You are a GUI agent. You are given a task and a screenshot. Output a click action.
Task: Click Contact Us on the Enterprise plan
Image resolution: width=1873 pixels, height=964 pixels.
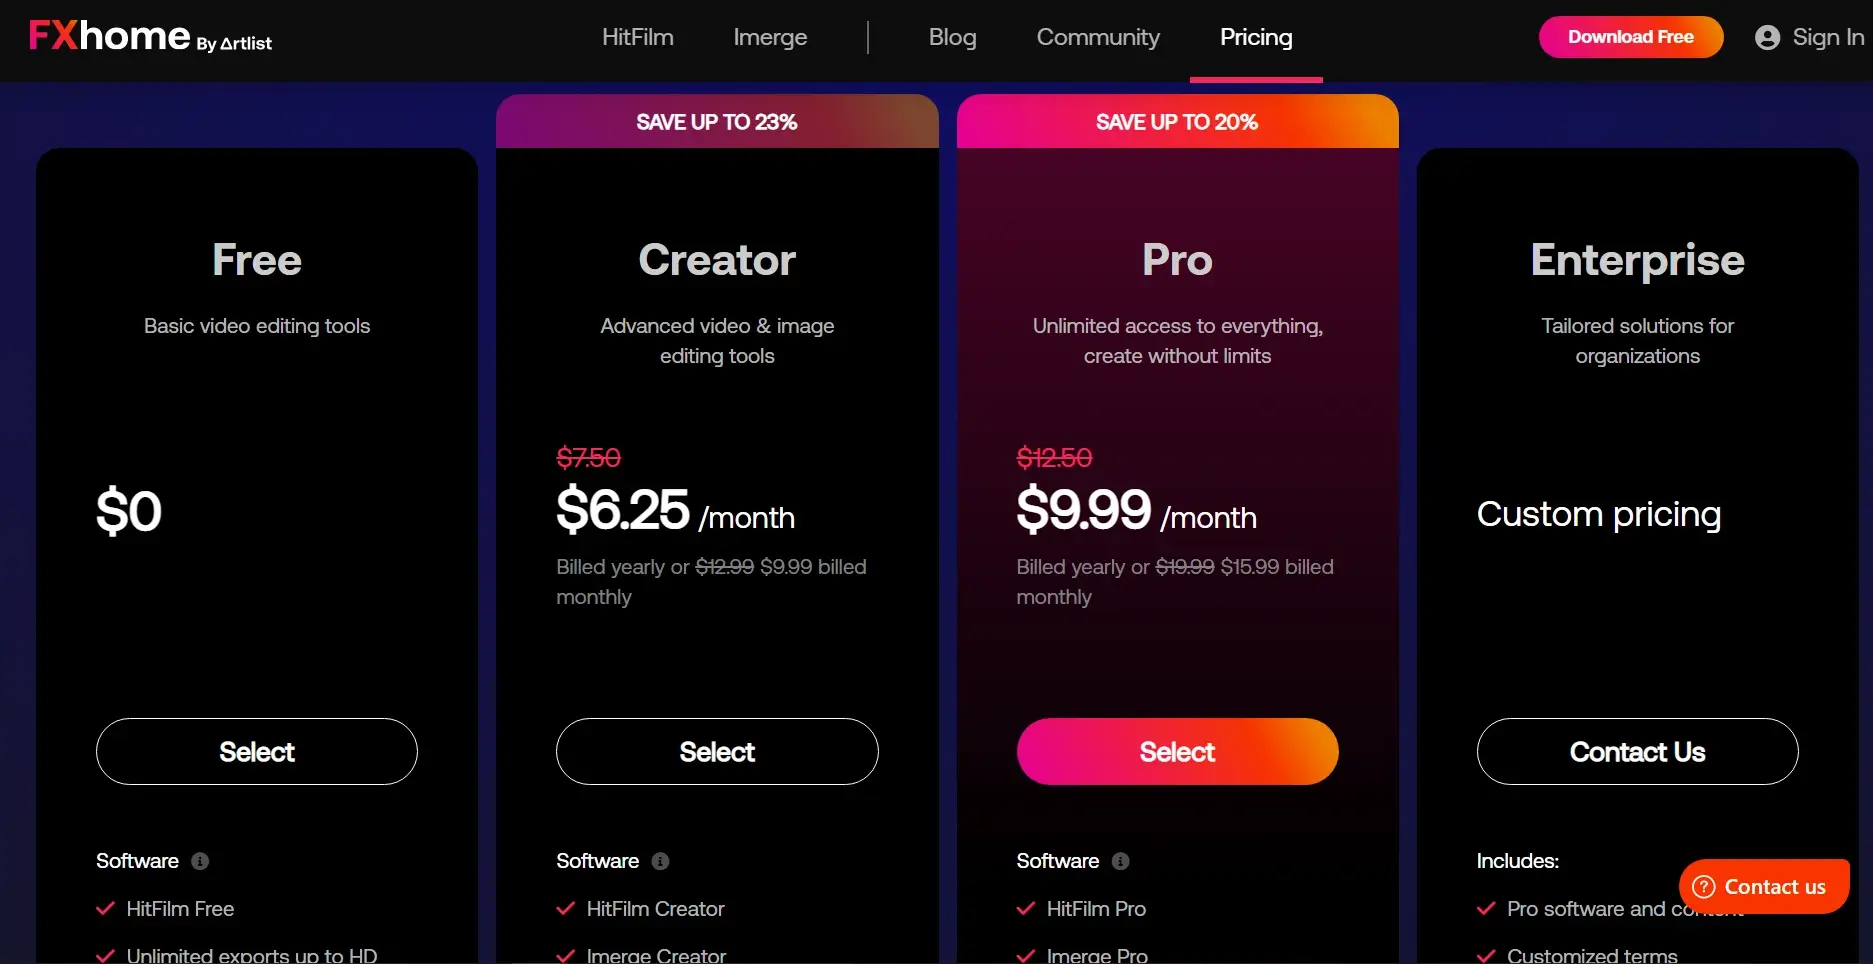coord(1637,752)
